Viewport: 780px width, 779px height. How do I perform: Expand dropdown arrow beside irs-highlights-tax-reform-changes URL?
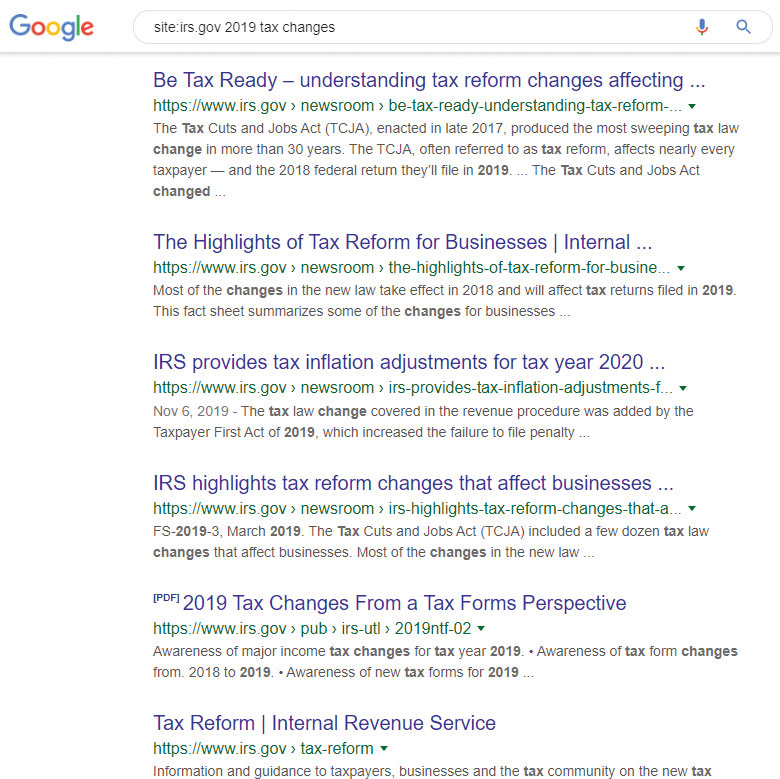click(692, 509)
